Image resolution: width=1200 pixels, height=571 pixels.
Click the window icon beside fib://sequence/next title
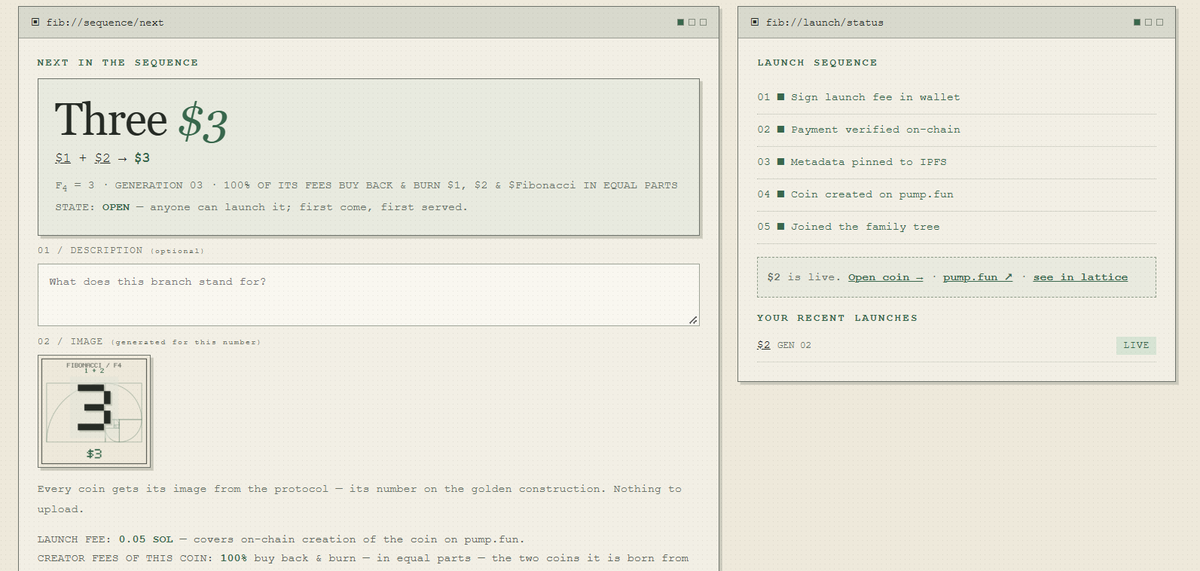click(36, 22)
